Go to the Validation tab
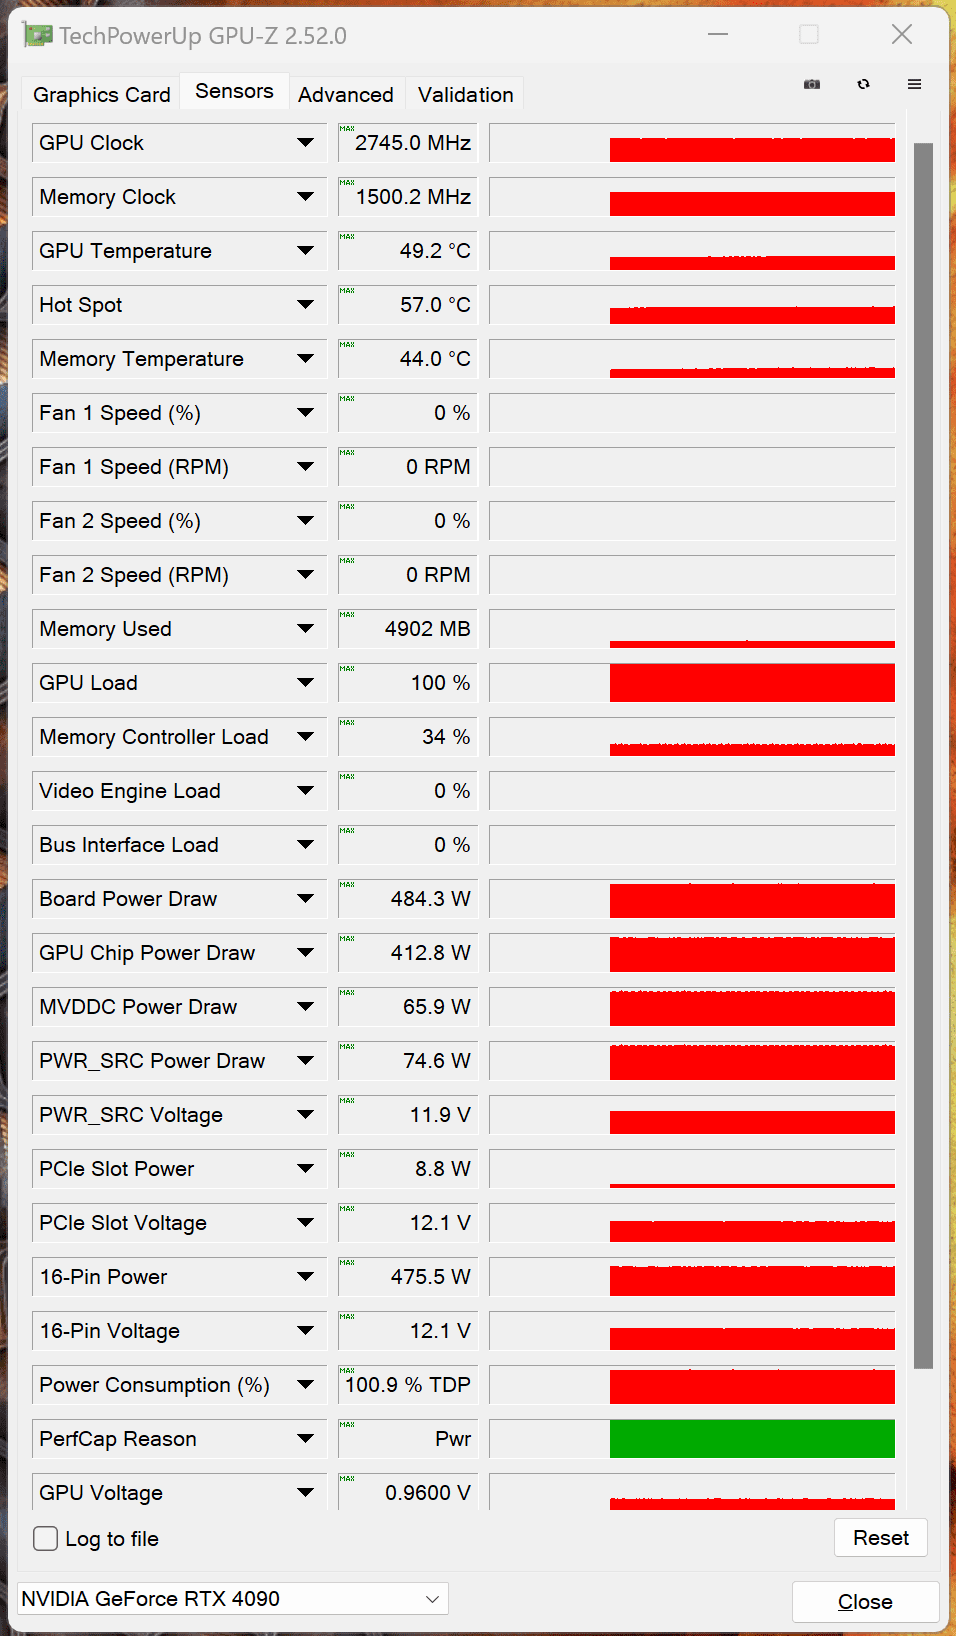The image size is (956, 1636). [x=466, y=95]
